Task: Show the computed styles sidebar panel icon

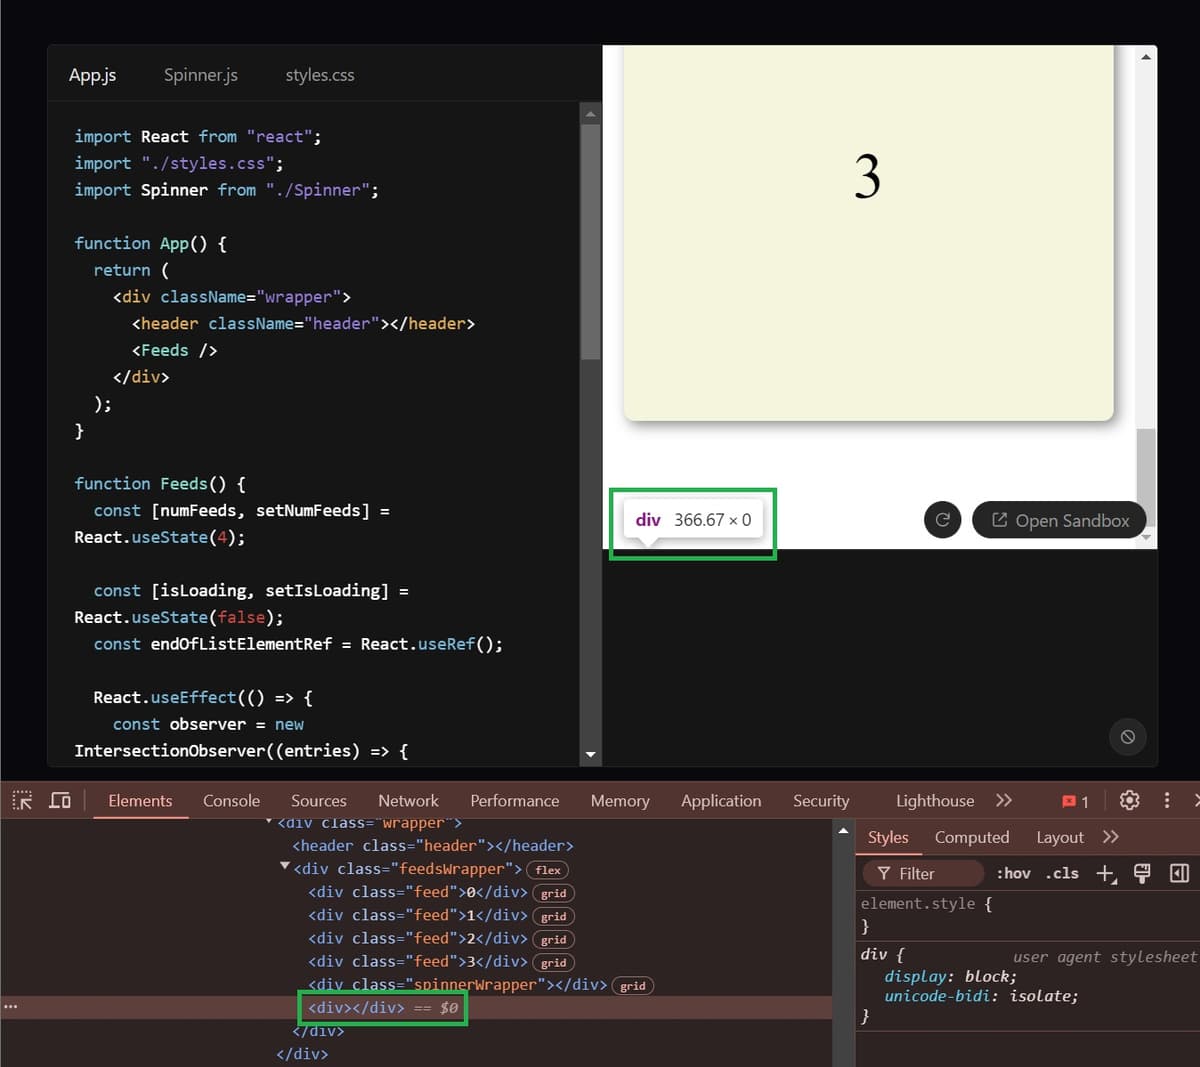Action: (971, 837)
